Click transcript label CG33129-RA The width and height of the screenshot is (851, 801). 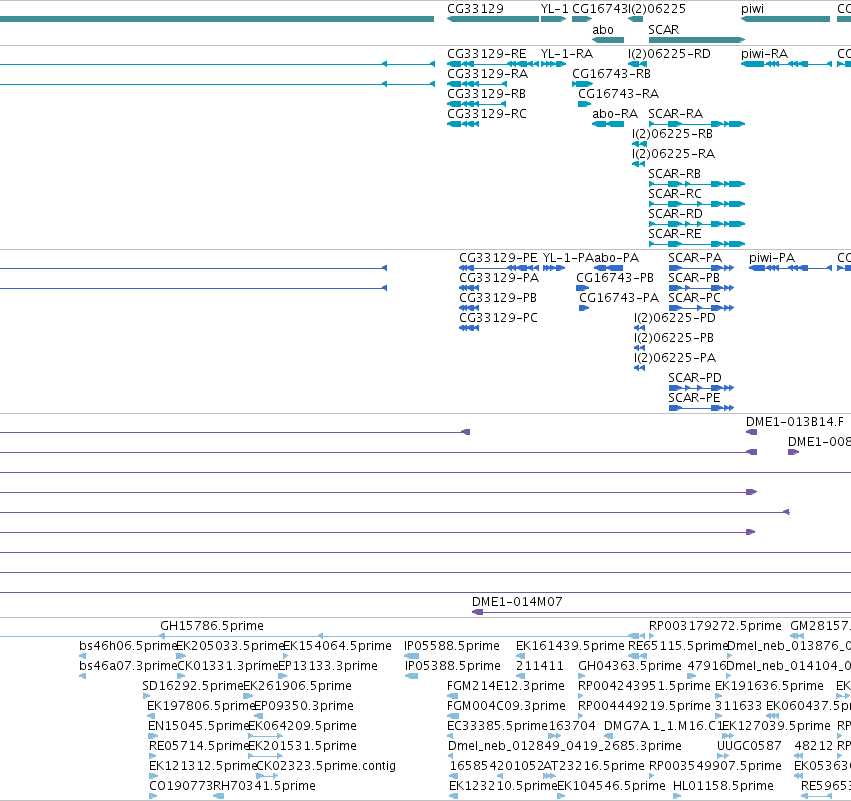click(x=487, y=74)
